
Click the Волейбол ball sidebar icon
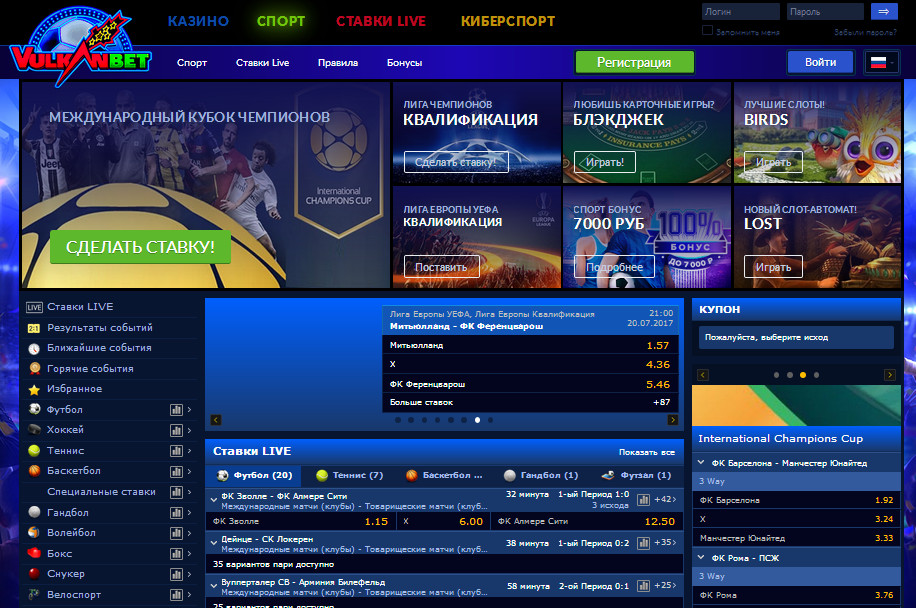click(x=34, y=533)
